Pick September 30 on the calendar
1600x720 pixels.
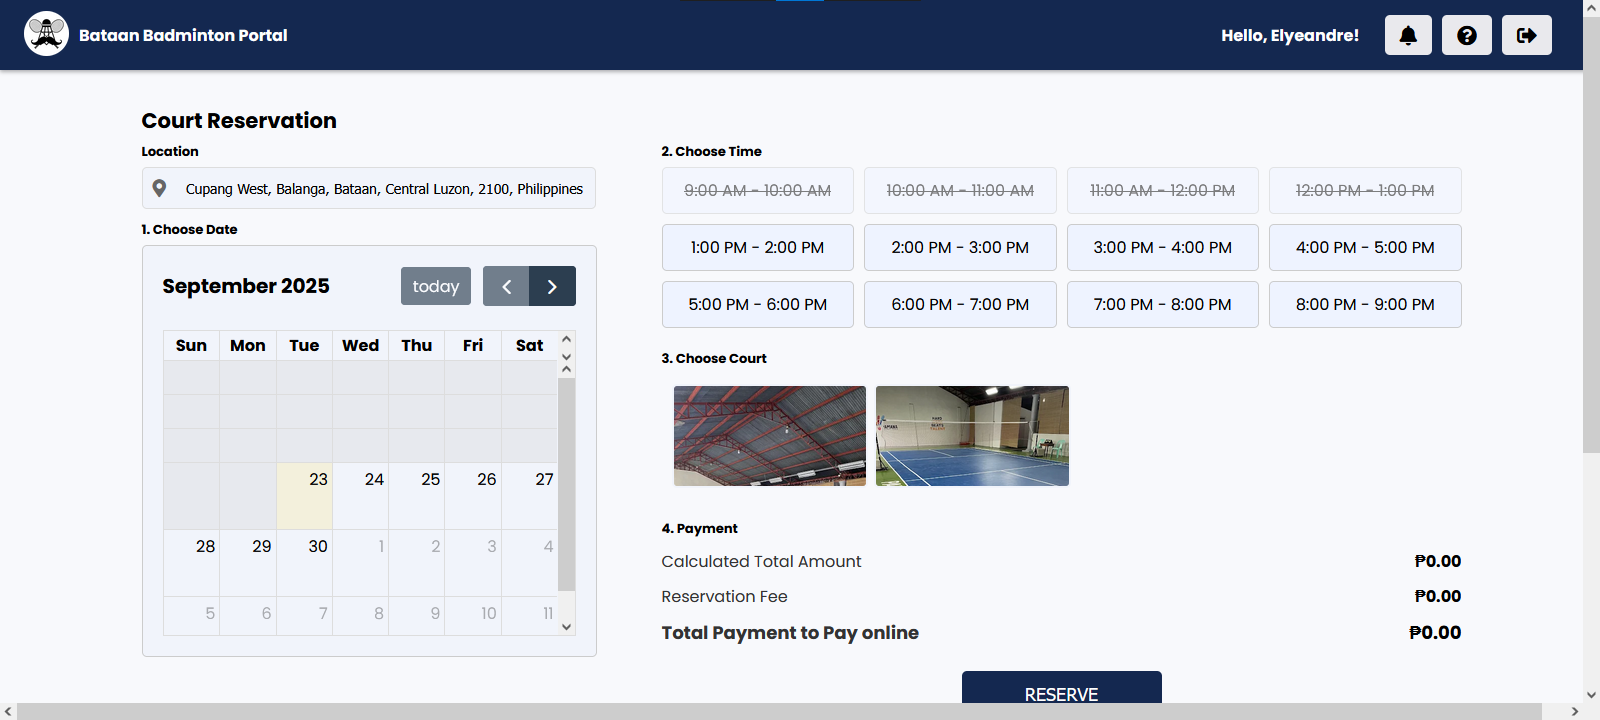(x=304, y=563)
